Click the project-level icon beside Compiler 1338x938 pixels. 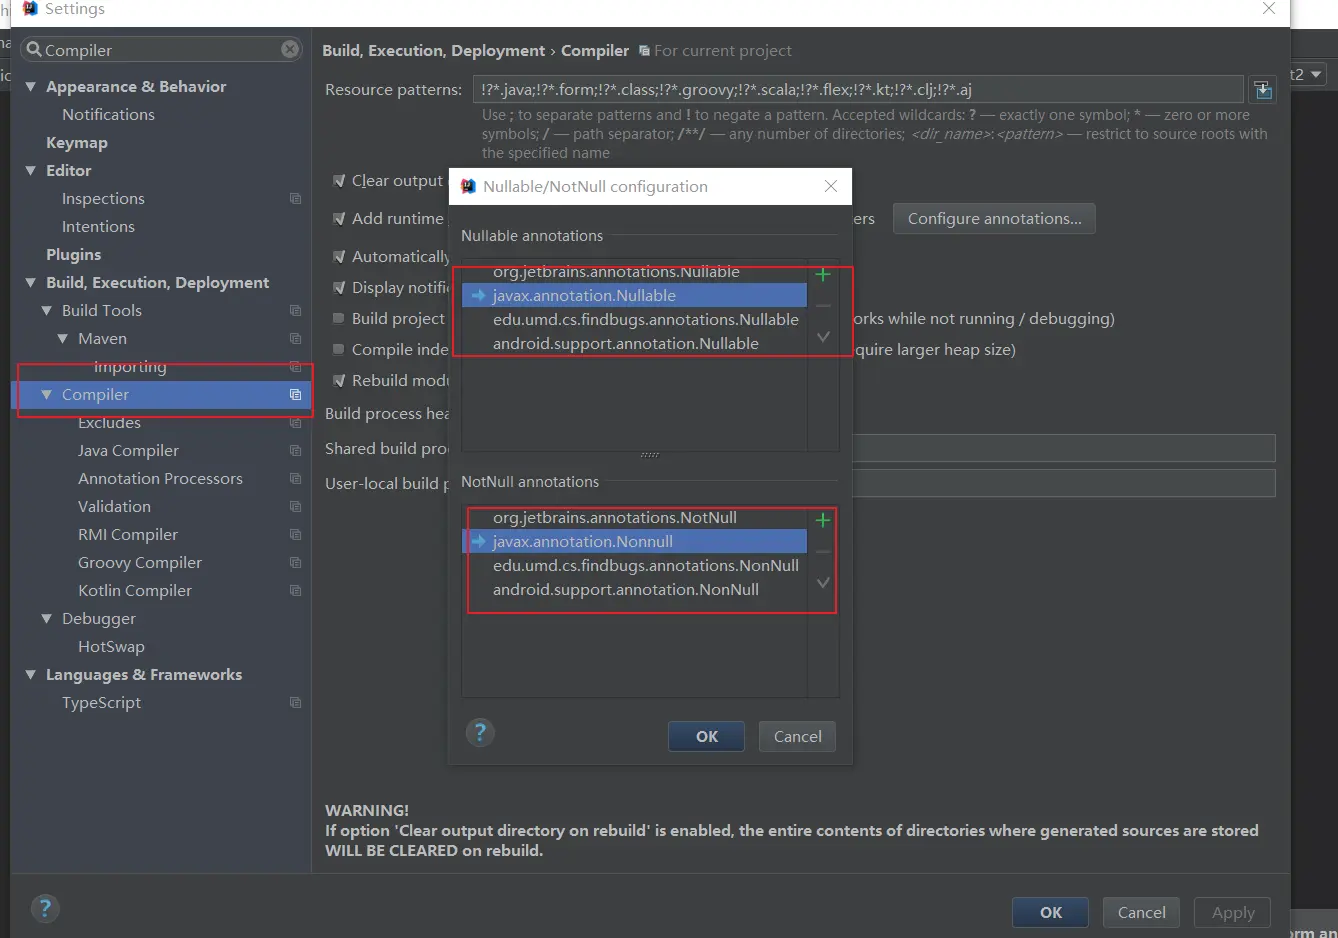(x=295, y=395)
